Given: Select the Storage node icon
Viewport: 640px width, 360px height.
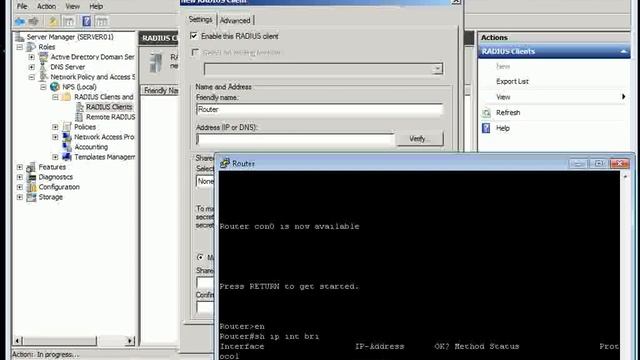Looking at the screenshot, I should (x=31, y=197).
